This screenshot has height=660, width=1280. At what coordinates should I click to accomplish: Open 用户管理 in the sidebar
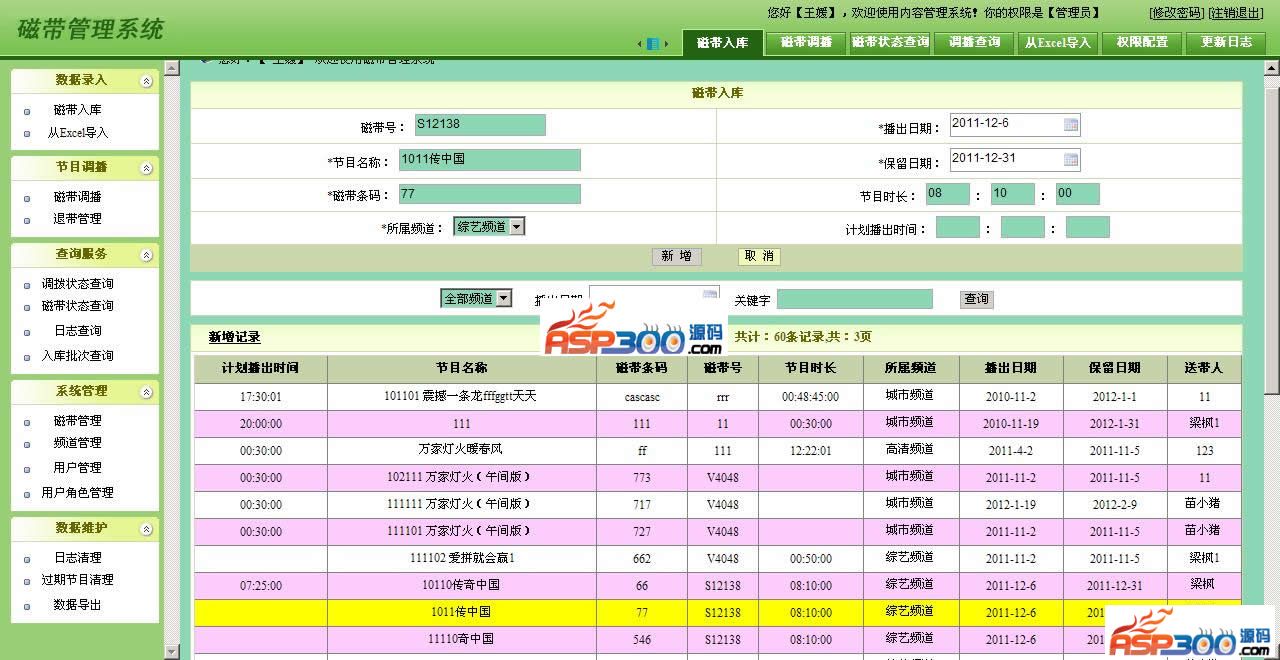click(78, 468)
